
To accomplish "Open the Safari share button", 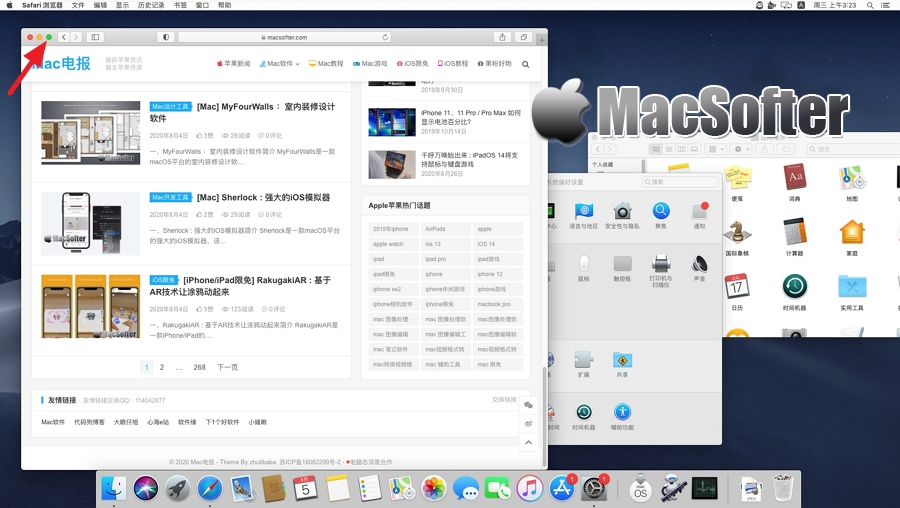I will (x=502, y=37).
